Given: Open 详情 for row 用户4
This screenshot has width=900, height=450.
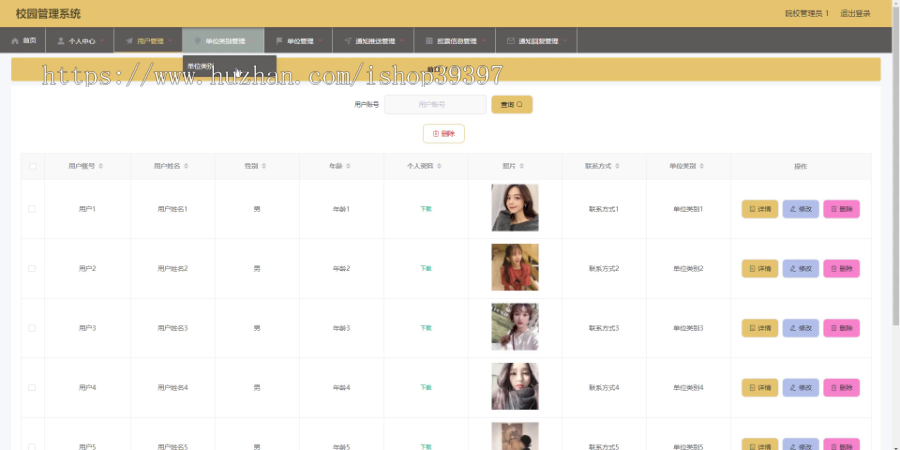Looking at the screenshot, I should [x=760, y=388].
